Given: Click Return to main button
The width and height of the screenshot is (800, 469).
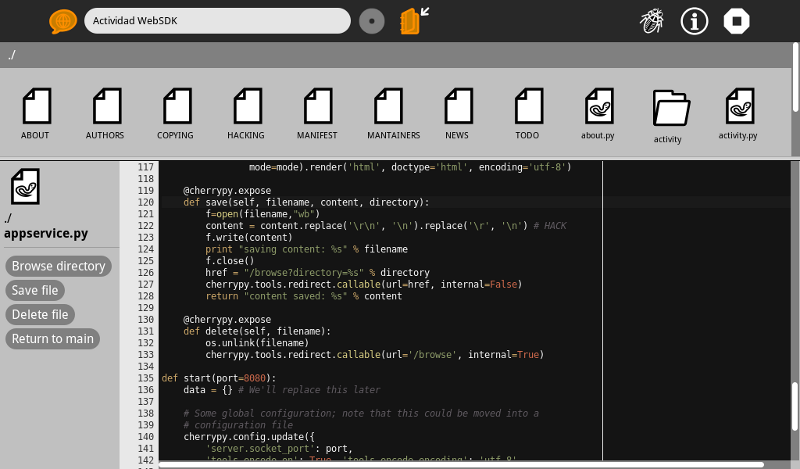Looking at the screenshot, I should pyautogui.click(x=53, y=338).
